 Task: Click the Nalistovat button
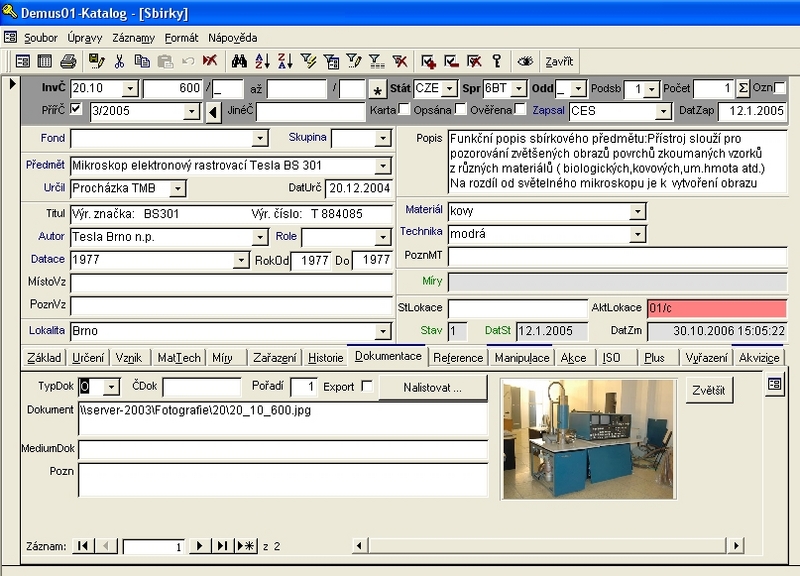coord(433,388)
